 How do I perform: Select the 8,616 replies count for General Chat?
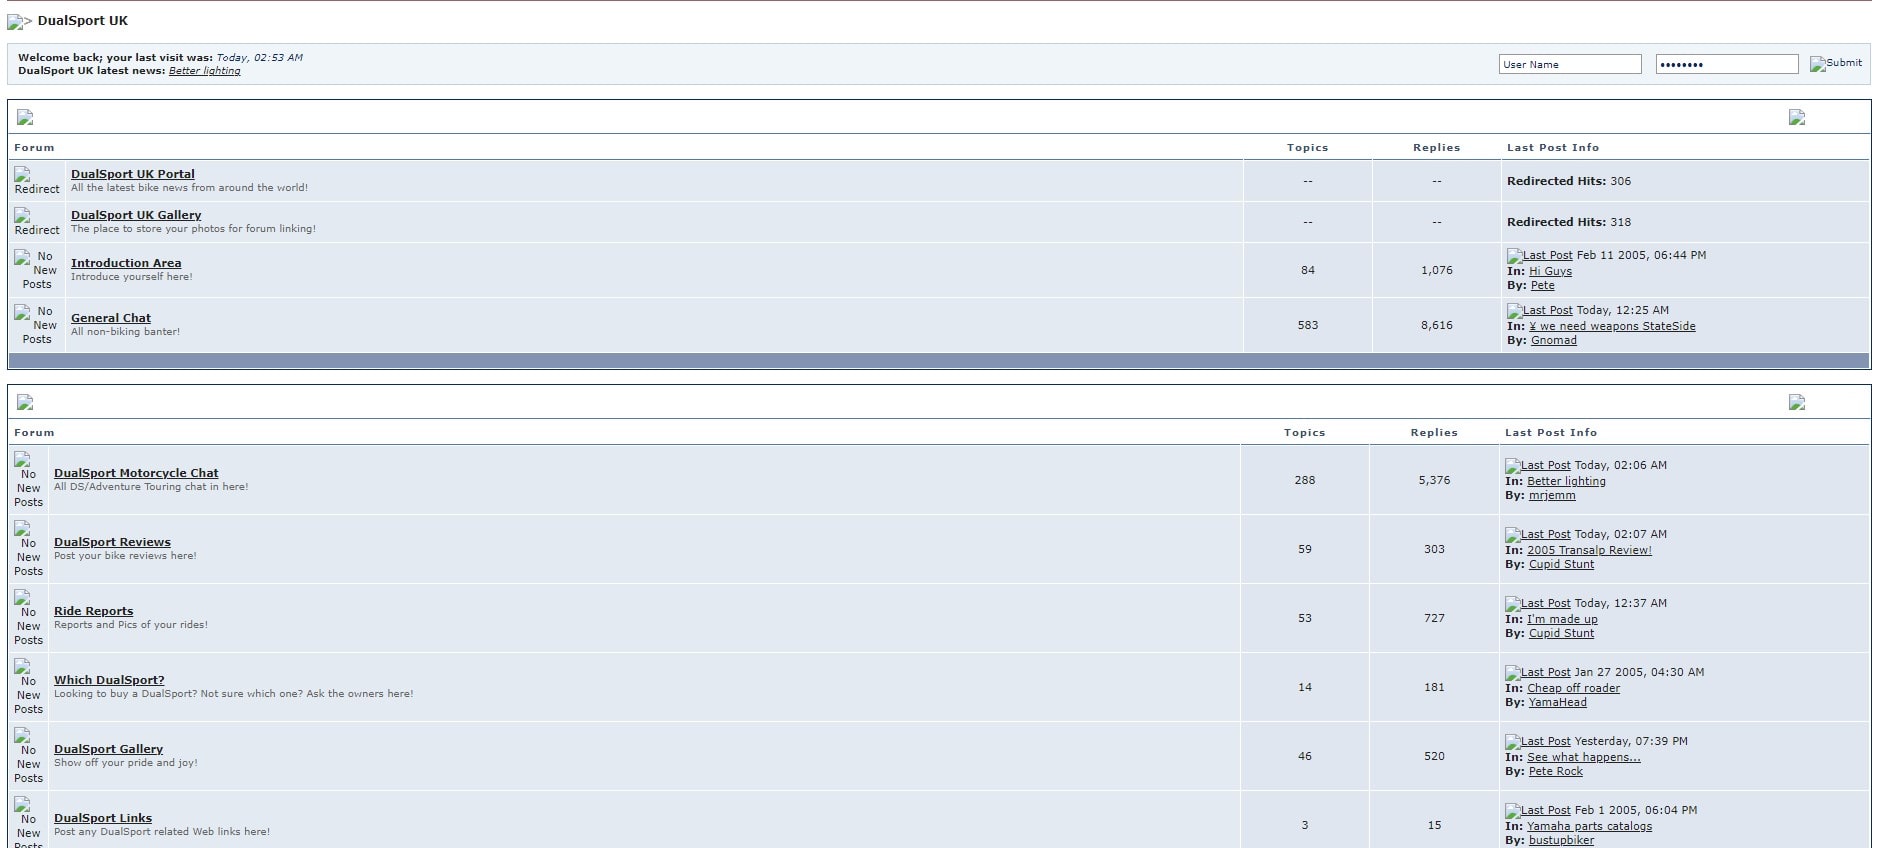pos(1436,325)
